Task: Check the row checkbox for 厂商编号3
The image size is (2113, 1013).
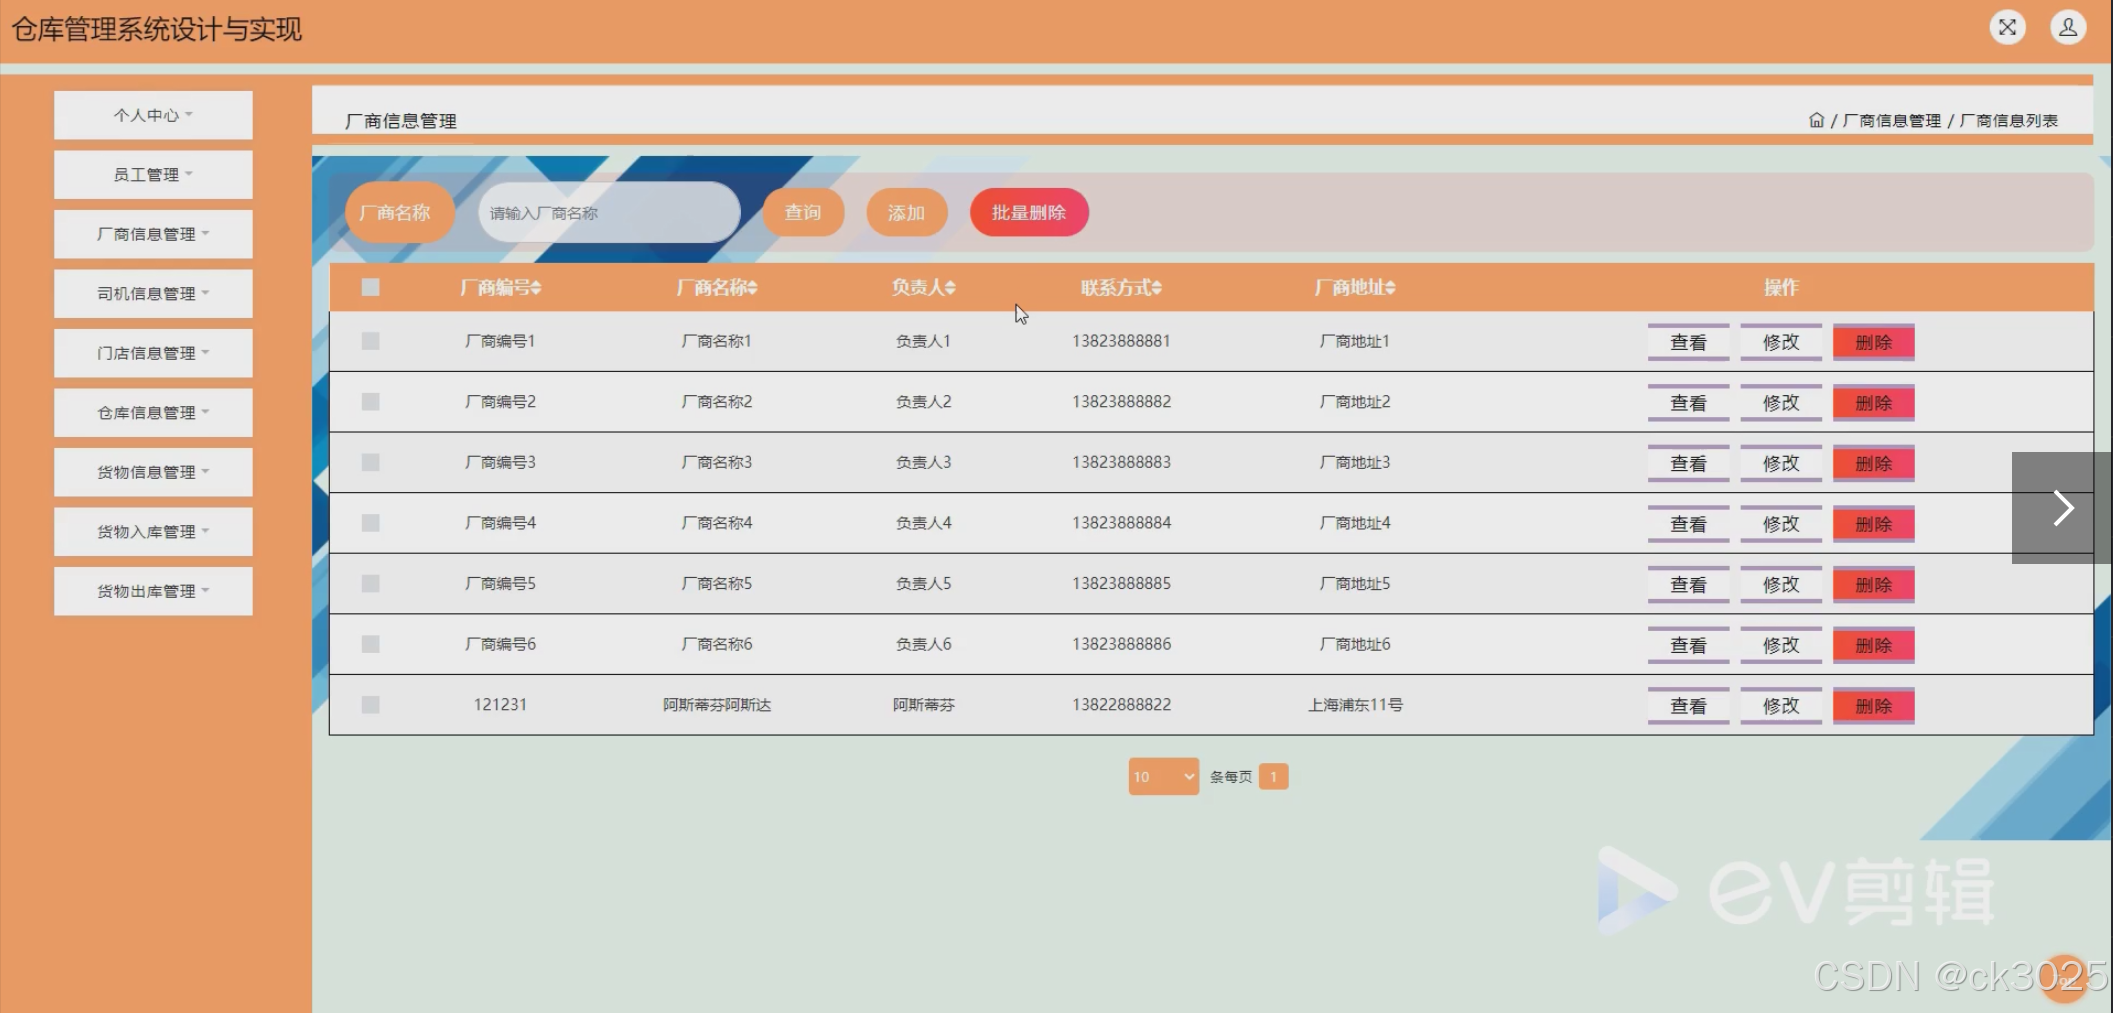Action: (370, 462)
